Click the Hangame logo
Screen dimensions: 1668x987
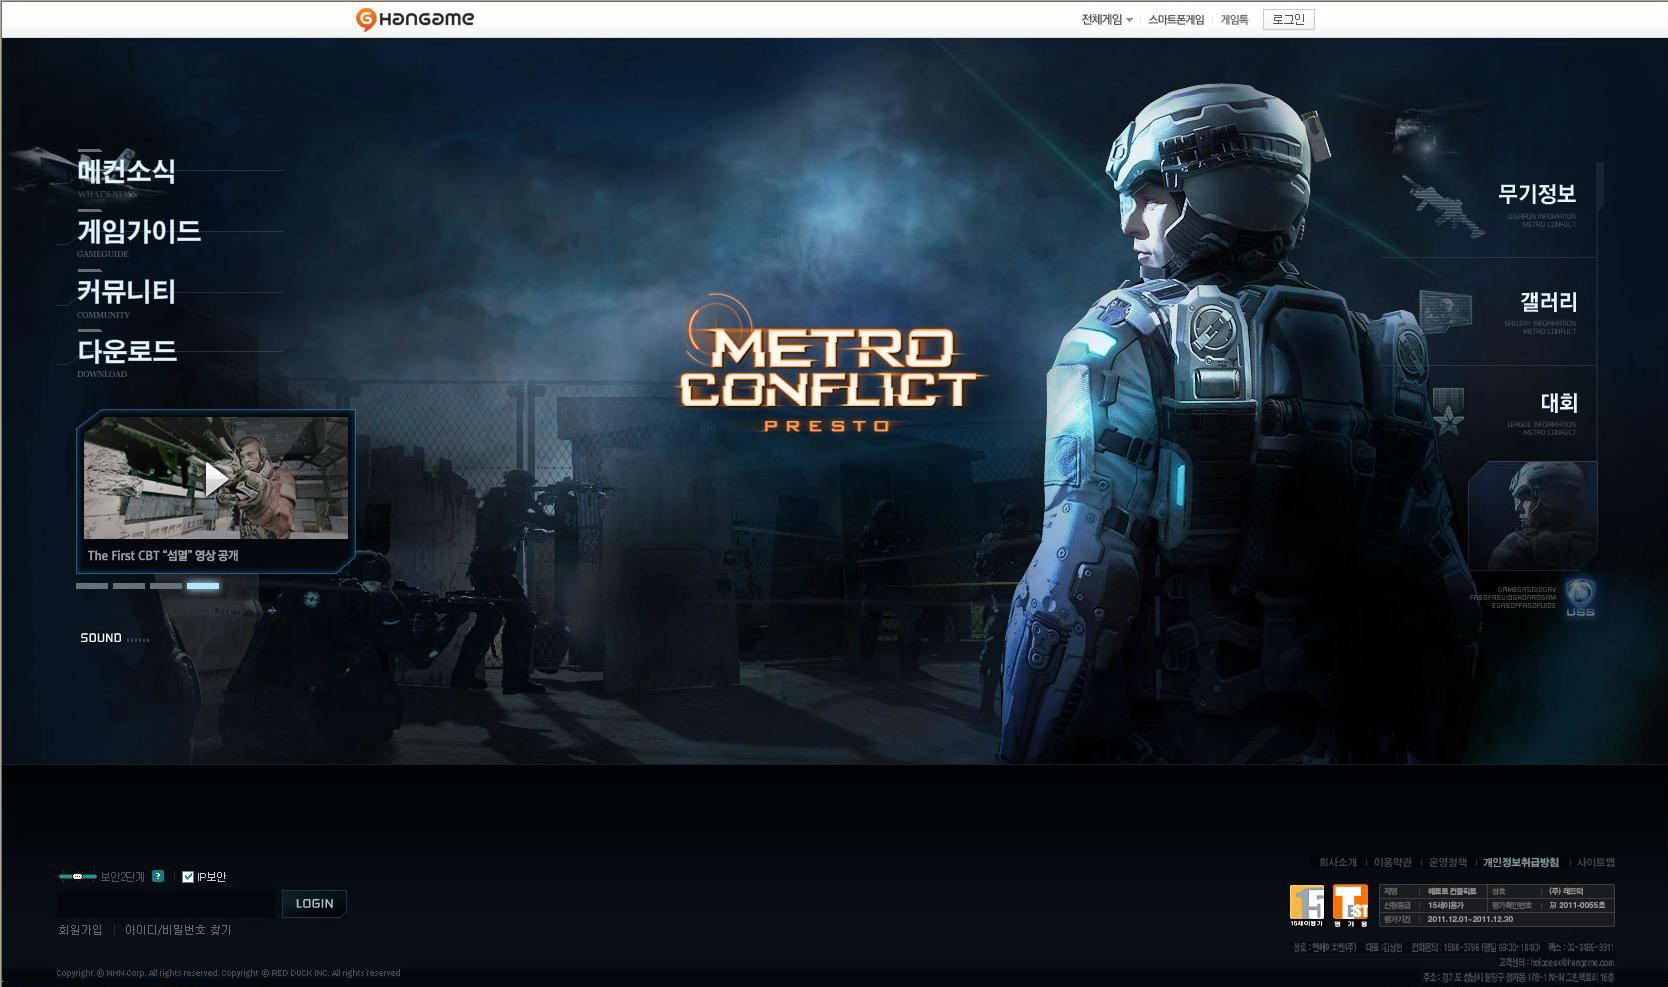(x=415, y=19)
